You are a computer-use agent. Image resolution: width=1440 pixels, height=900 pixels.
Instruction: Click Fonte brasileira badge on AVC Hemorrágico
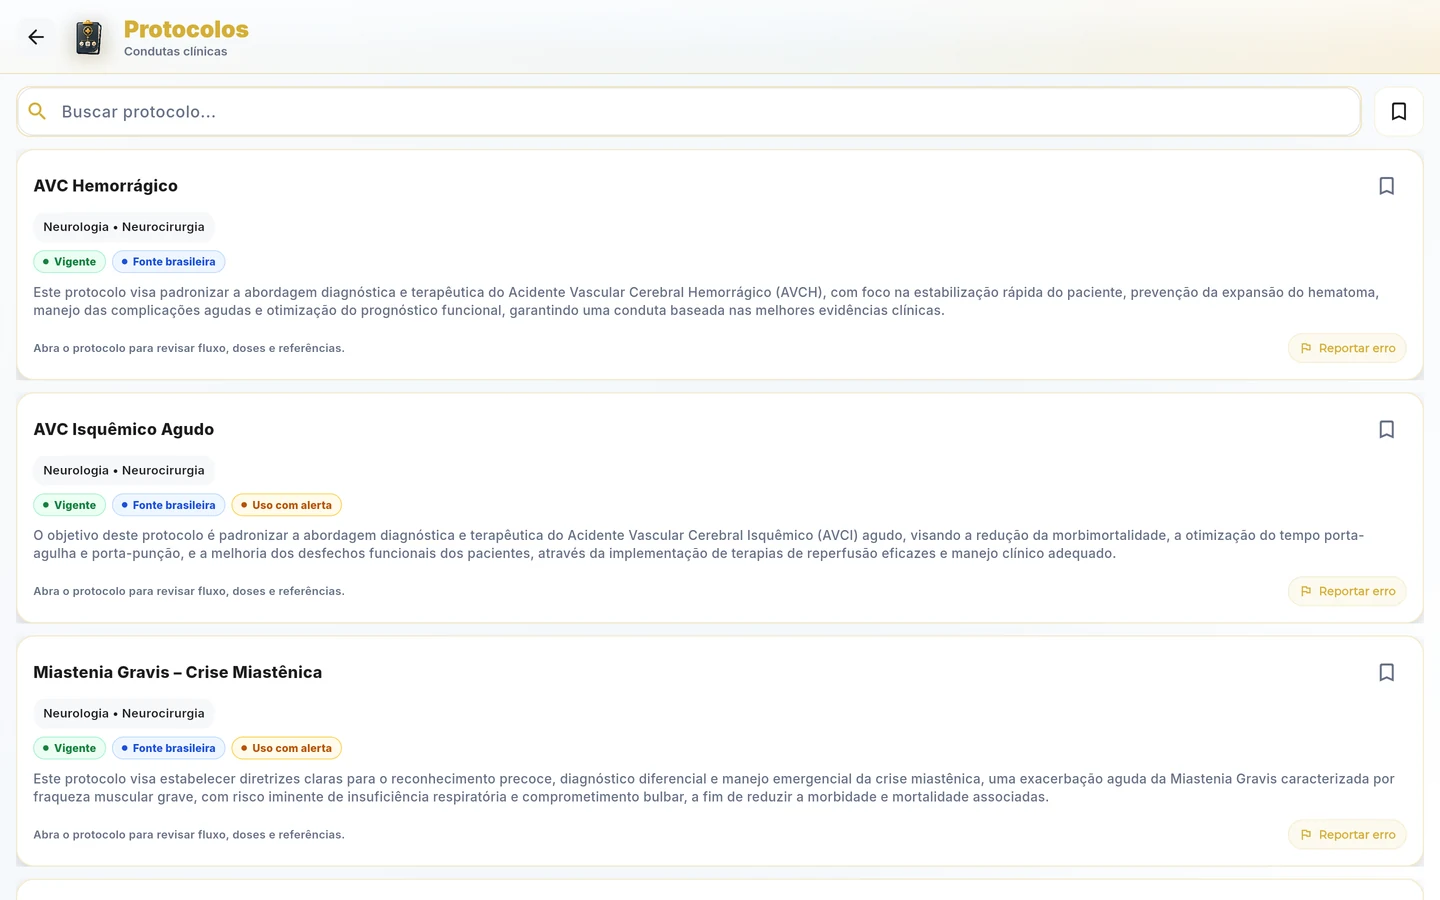tap(169, 262)
